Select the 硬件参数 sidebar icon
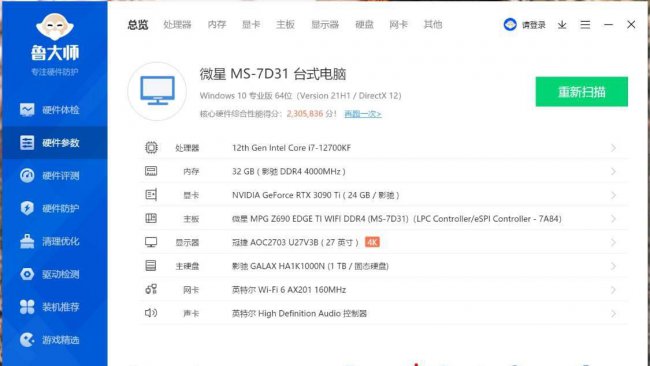The width and height of the screenshot is (650, 366). (x=27, y=143)
